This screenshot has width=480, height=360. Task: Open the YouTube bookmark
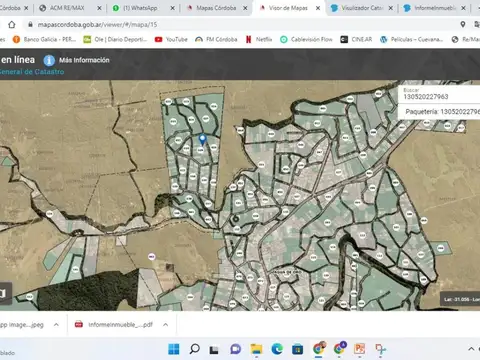171,39
